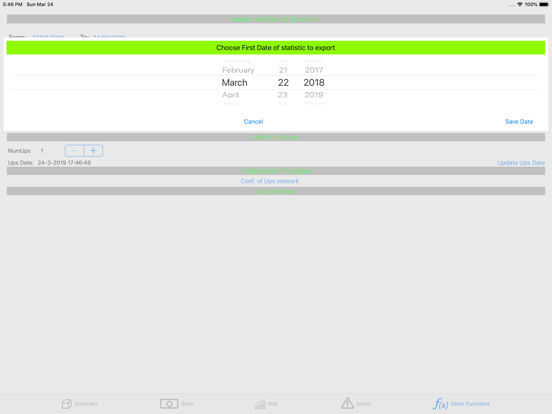Decrease NumUps with minus button

click(x=74, y=151)
